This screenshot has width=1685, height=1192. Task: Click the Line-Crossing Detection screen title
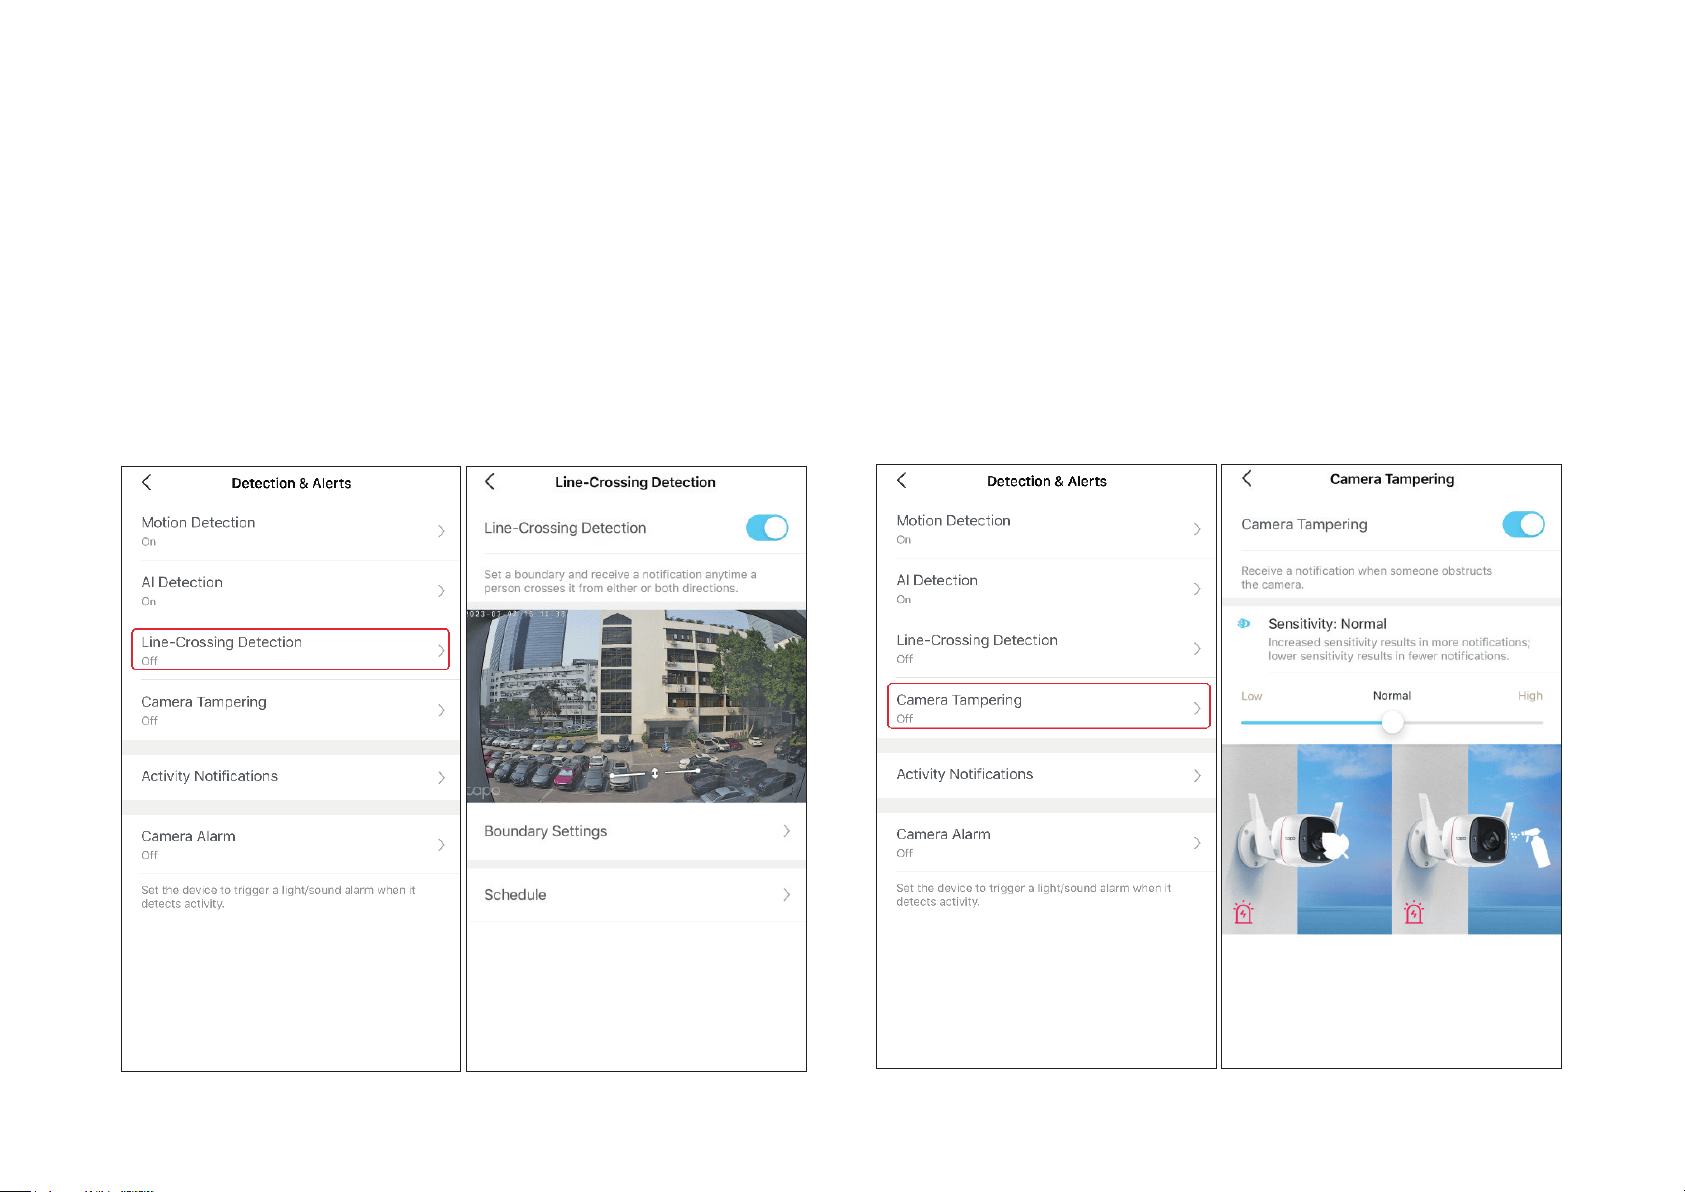[x=635, y=482]
